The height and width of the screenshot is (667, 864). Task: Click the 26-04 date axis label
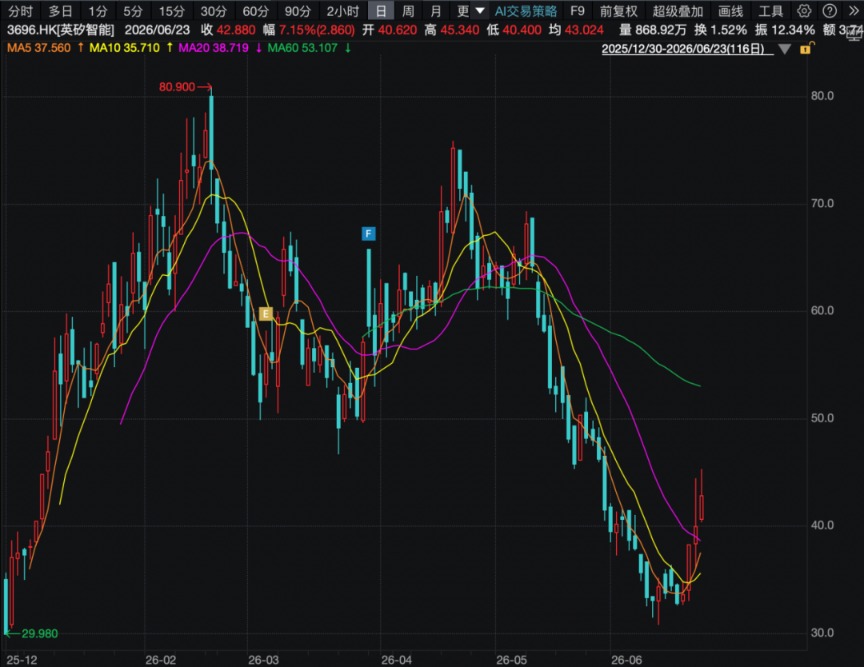coord(396,660)
